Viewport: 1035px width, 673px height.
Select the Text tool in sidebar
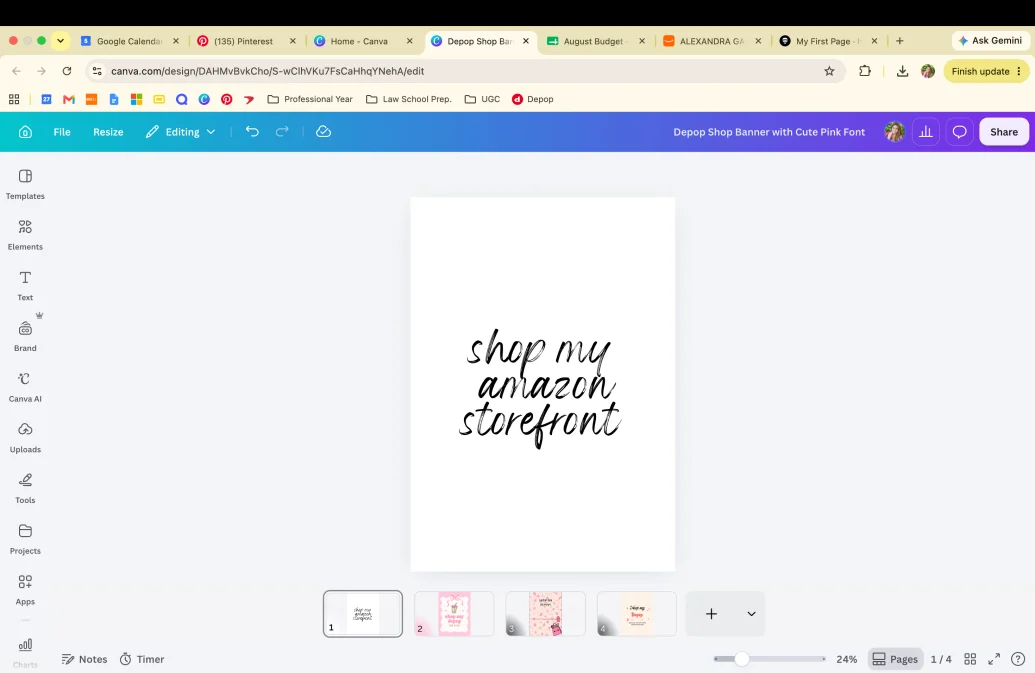coord(25,286)
